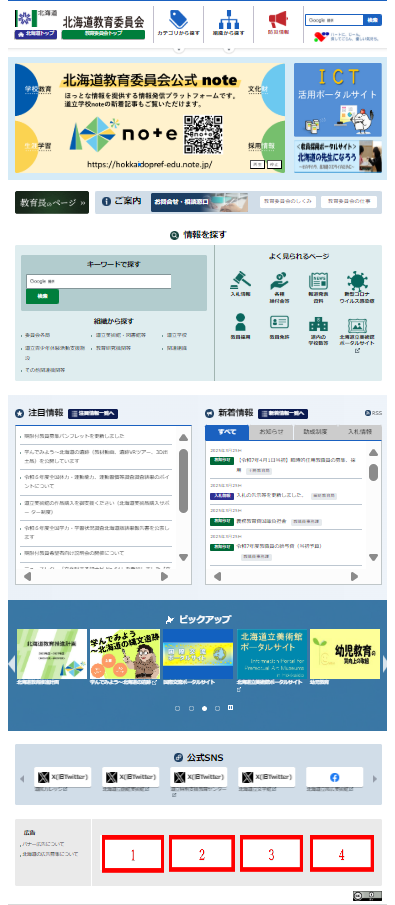Expand chevron under category search
Viewport: 395px width, 905px height.
pyautogui.click(x=178, y=50)
